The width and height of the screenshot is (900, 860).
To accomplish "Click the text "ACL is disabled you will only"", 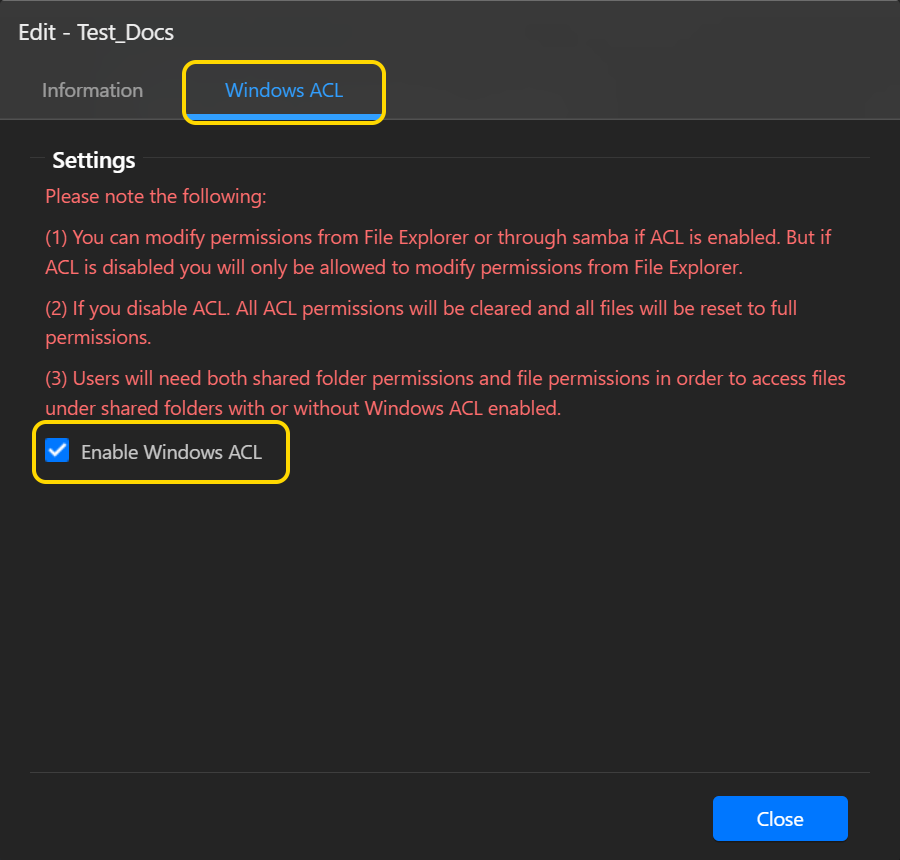I will pos(166,268).
